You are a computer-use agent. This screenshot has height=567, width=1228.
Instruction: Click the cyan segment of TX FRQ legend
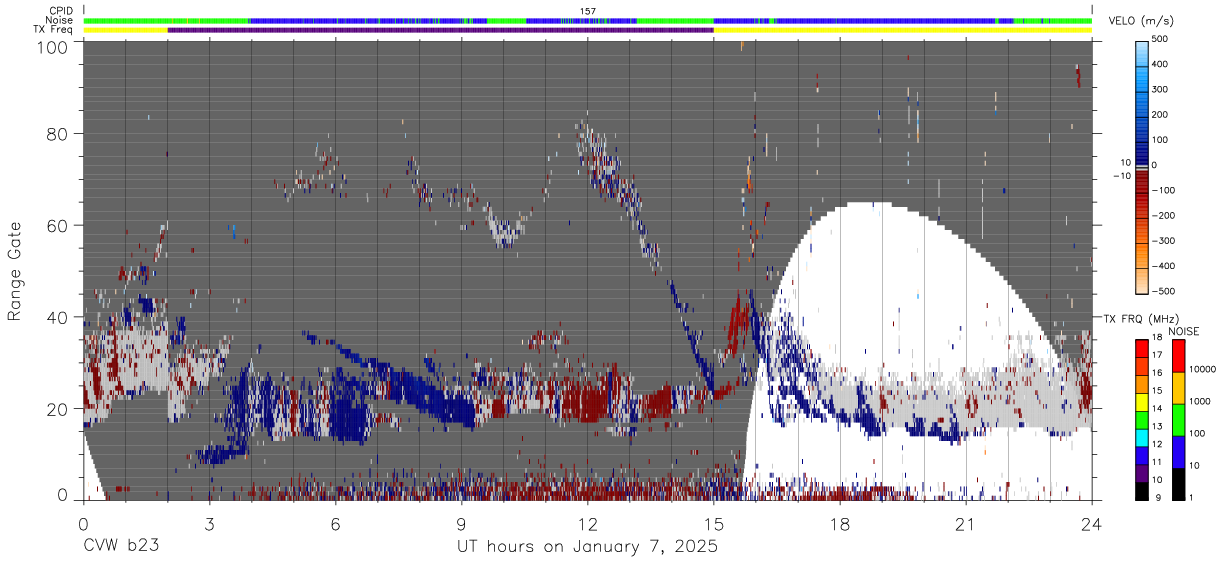coord(1141,436)
